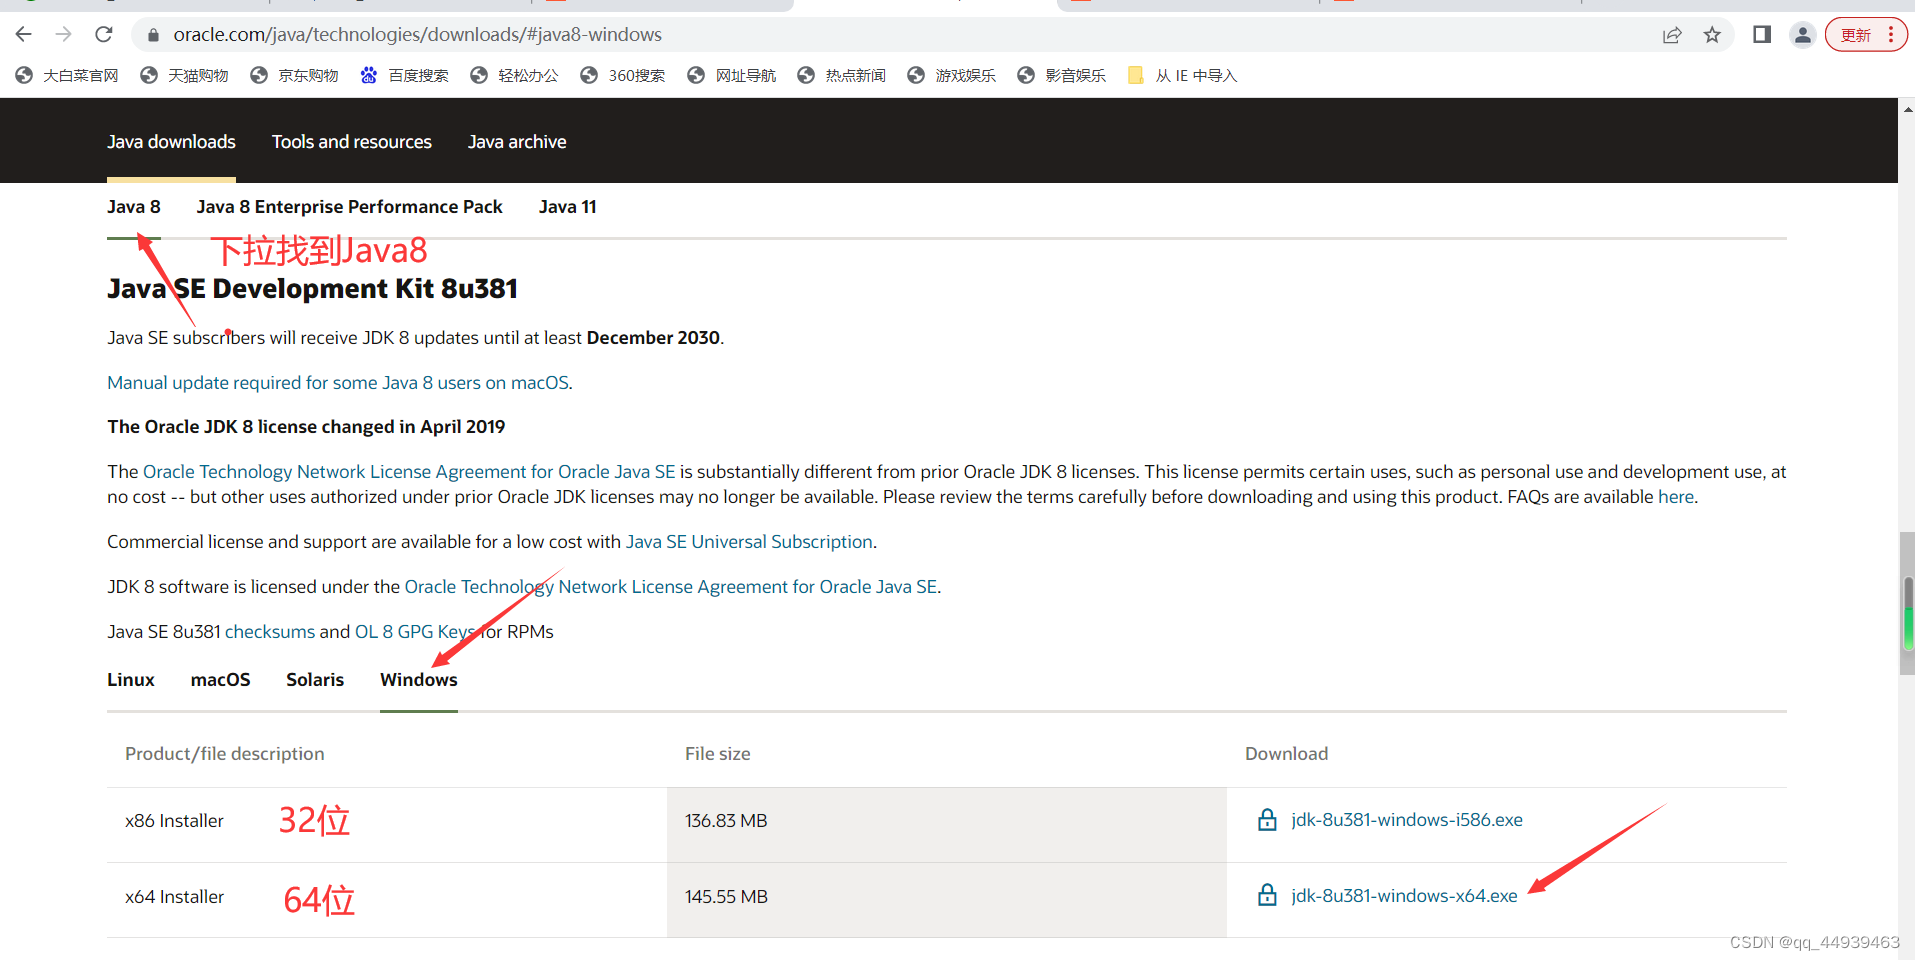The width and height of the screenshot is (1915, 960).
Task: Switch to Java 8 Enterprise Performance Pack tab
Action: [349, 207]
